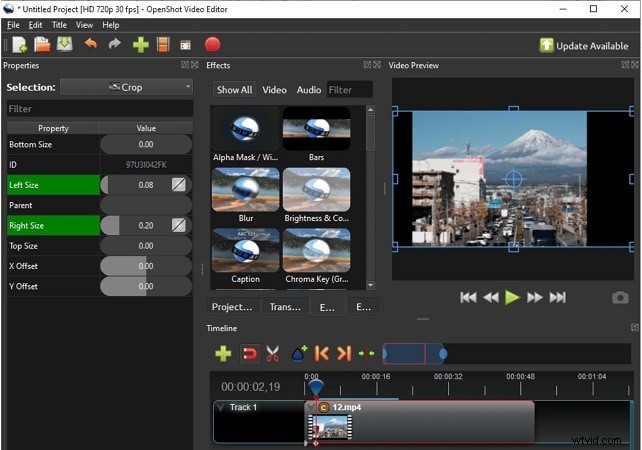Select the Bars effect thumbnail

point(316,129)
